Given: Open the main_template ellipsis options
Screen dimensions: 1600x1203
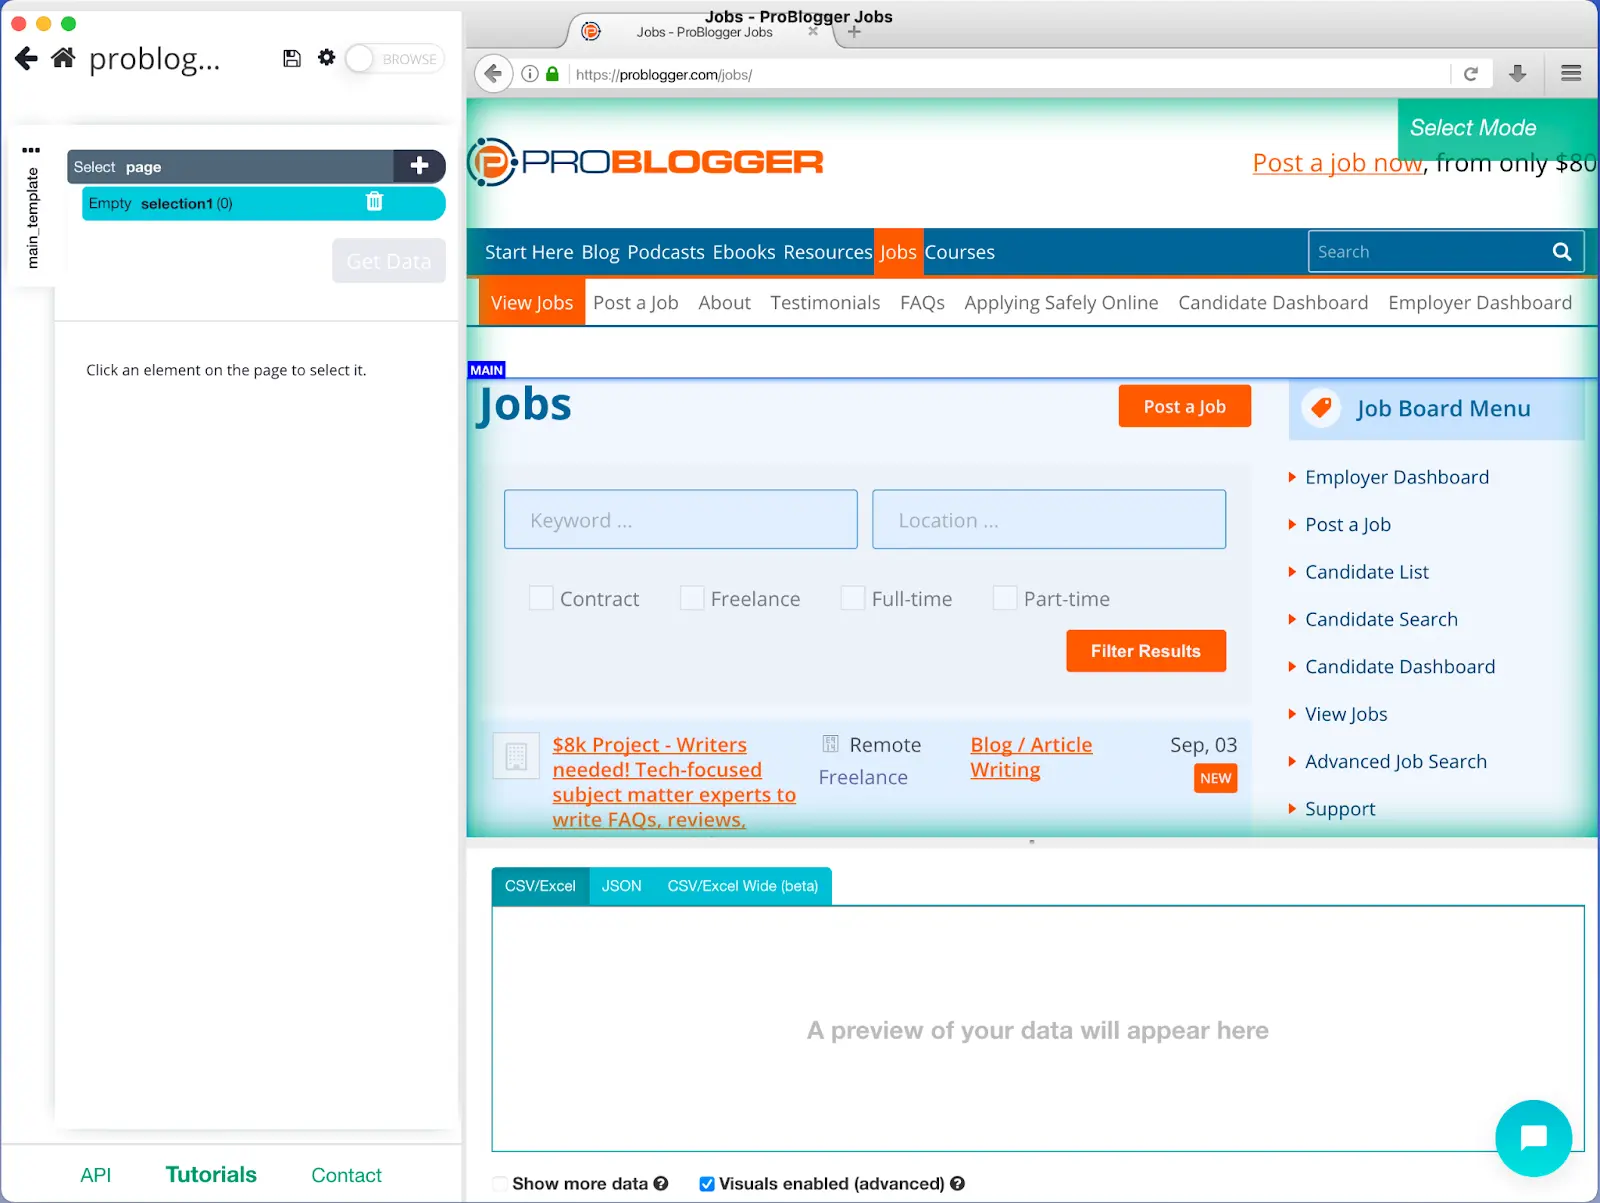Looking at the screenshot, I should pos(31,149).
